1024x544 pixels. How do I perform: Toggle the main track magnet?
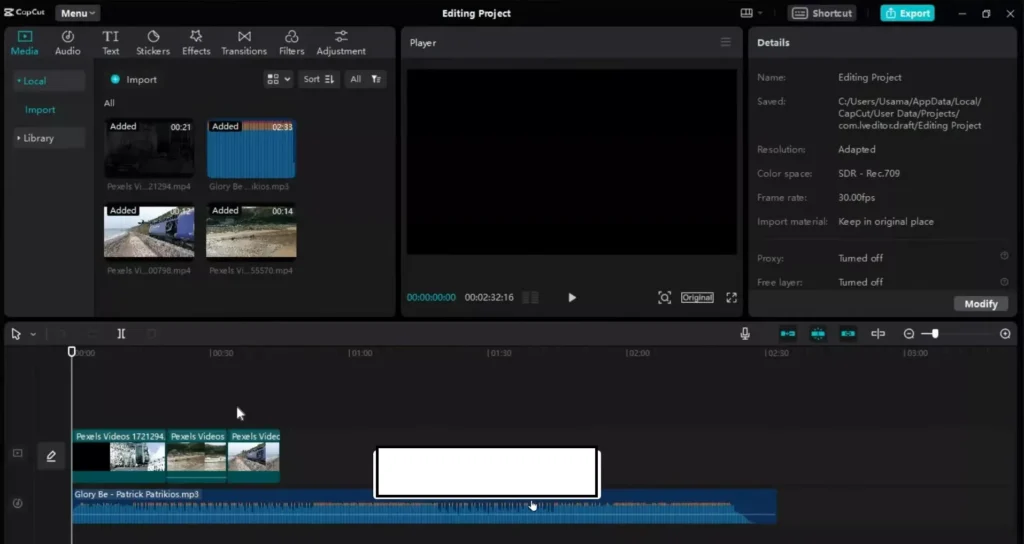point(788,334)
